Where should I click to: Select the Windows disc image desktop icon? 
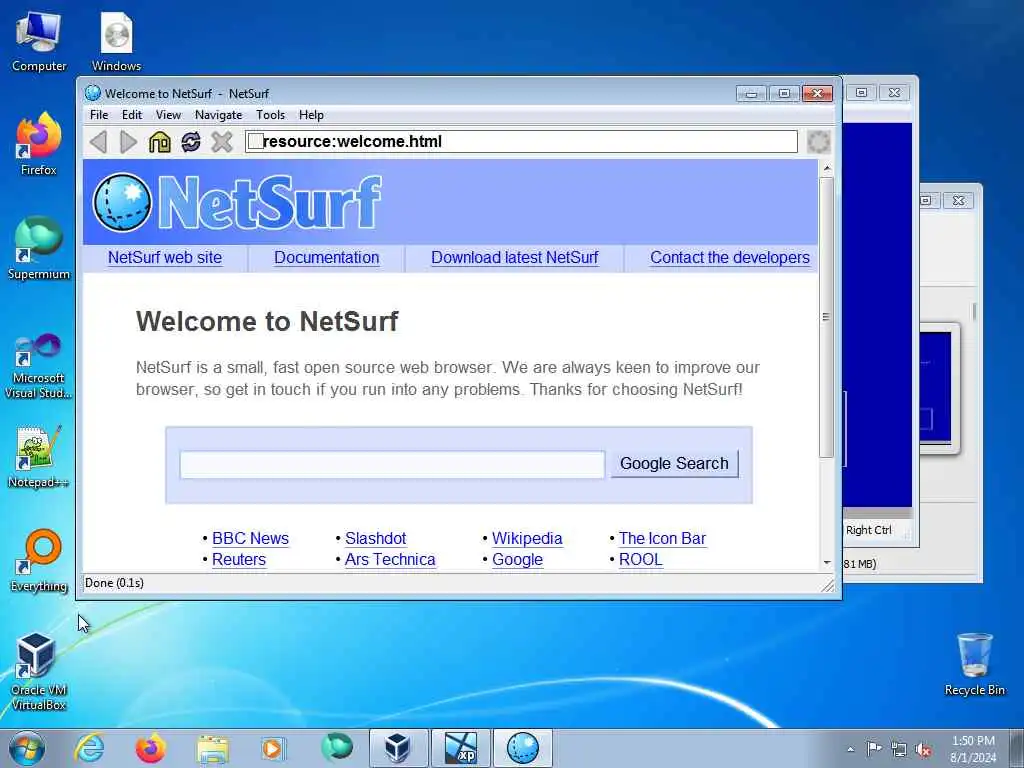pos(116,42)
